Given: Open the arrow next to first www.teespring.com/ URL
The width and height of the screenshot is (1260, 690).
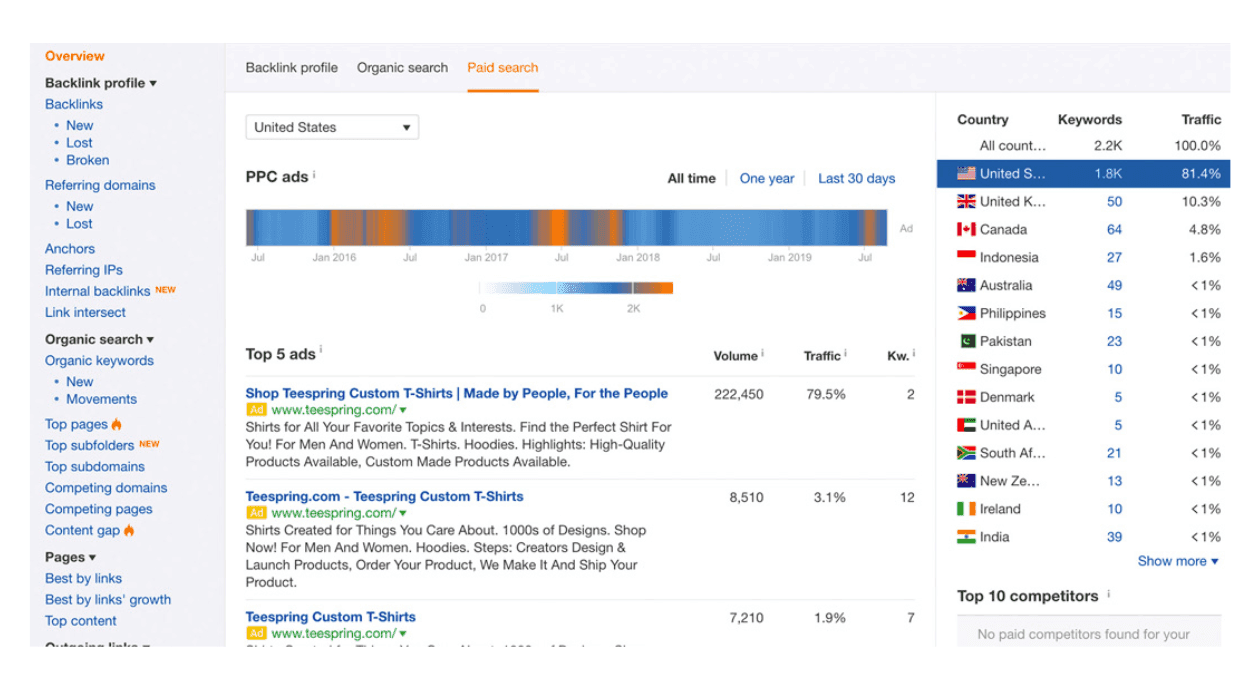Looking at the screenshot, I should (x=403, y=410).
